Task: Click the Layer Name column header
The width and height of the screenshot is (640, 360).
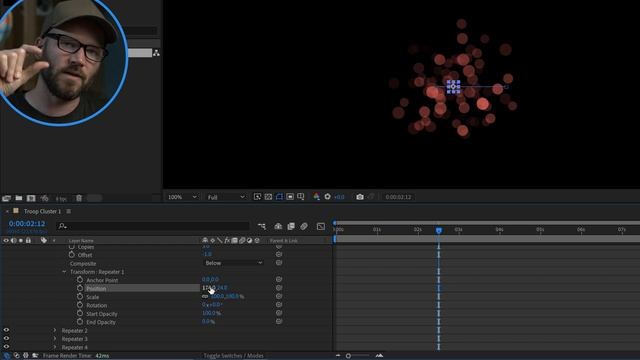Action: pos(81,241)
